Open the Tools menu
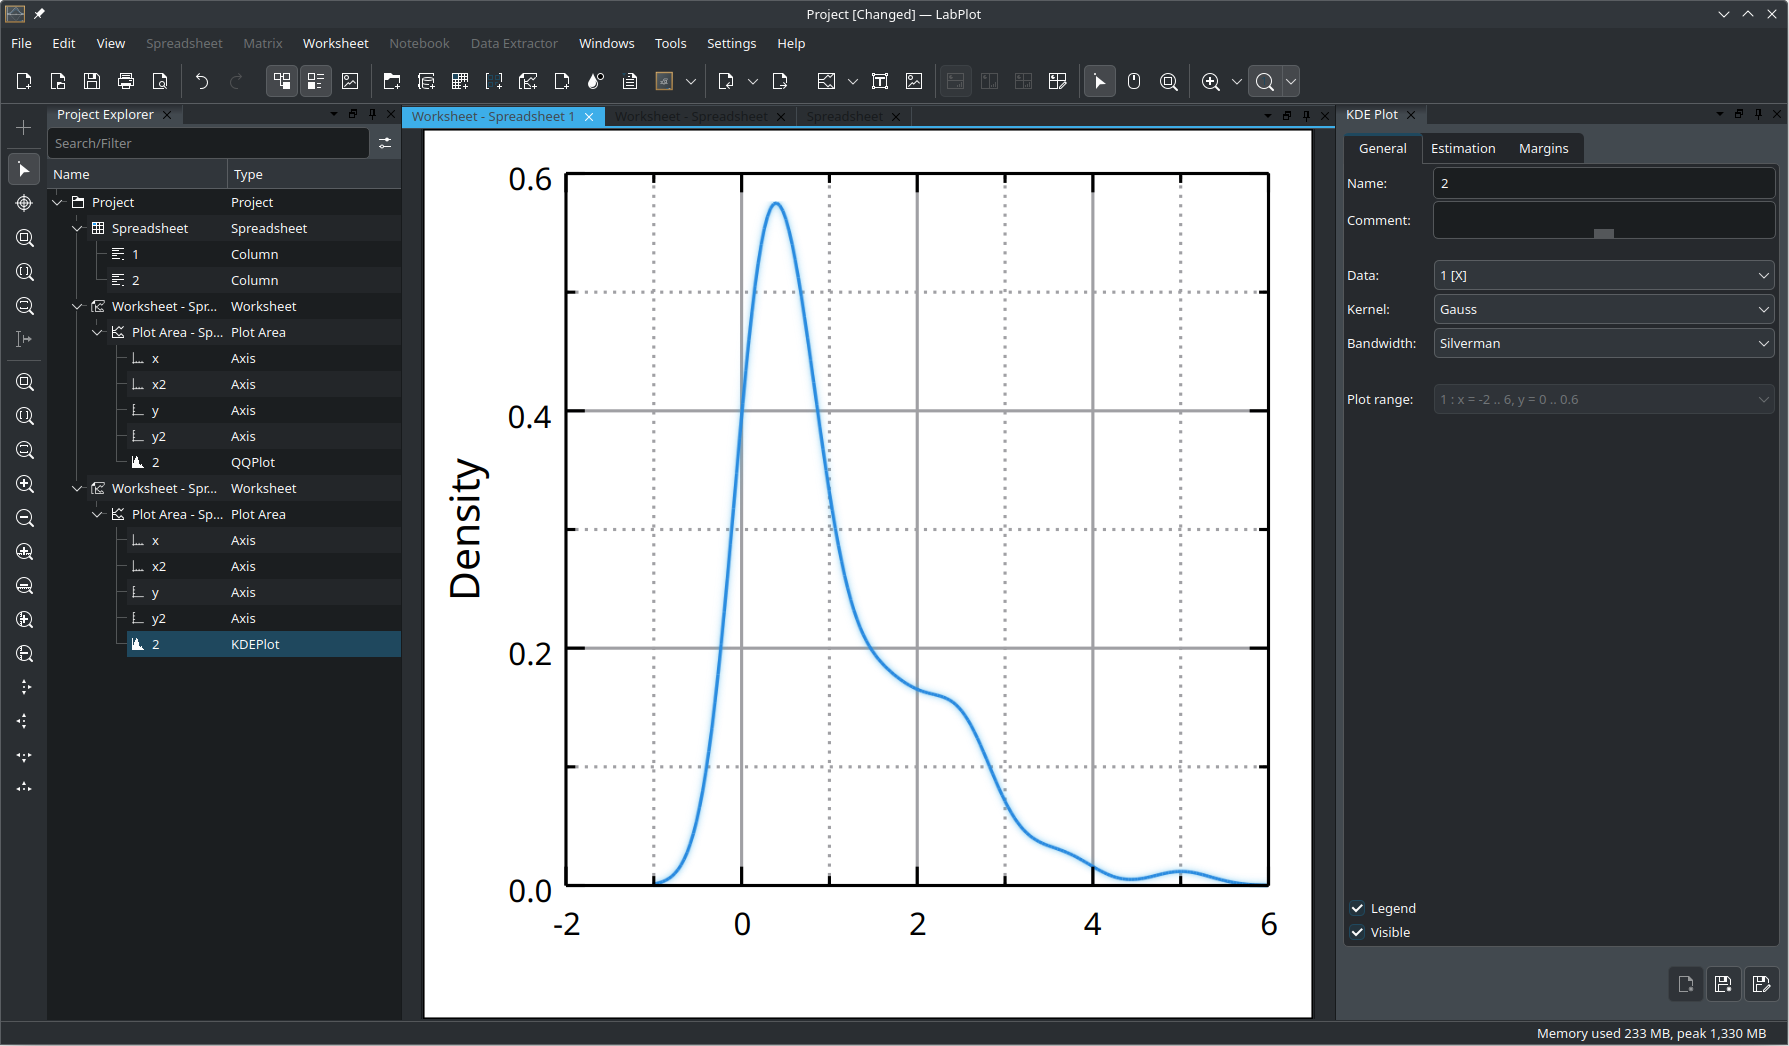Viewport: 1789px width, 1046px height. [x=670, y=43]
